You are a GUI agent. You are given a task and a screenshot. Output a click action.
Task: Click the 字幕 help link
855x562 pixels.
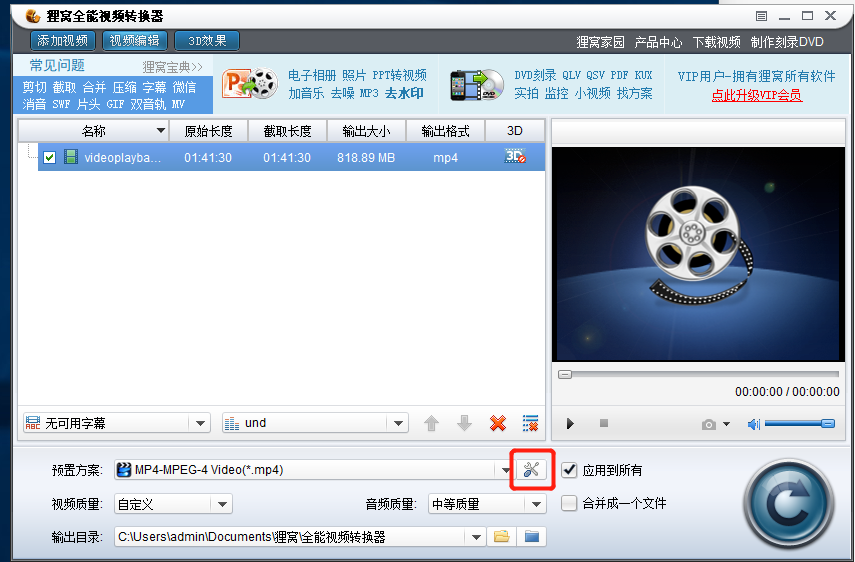tap(154, 87)
